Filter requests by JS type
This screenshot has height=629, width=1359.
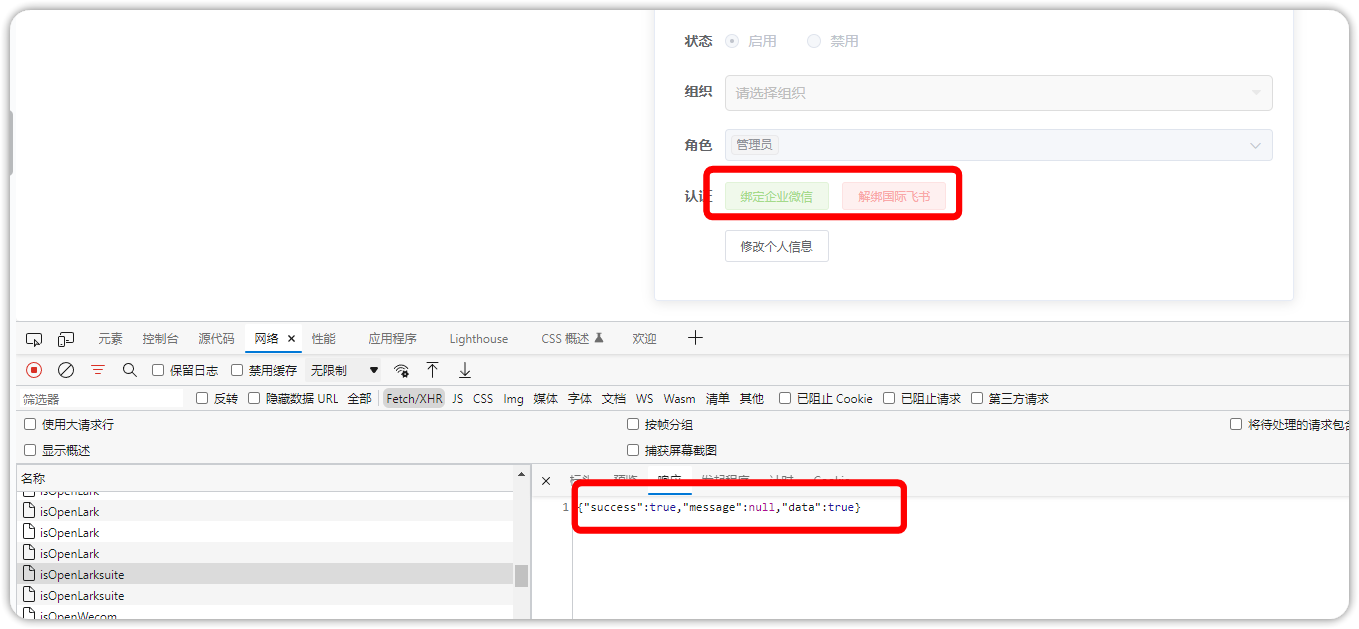coord(457,398)
